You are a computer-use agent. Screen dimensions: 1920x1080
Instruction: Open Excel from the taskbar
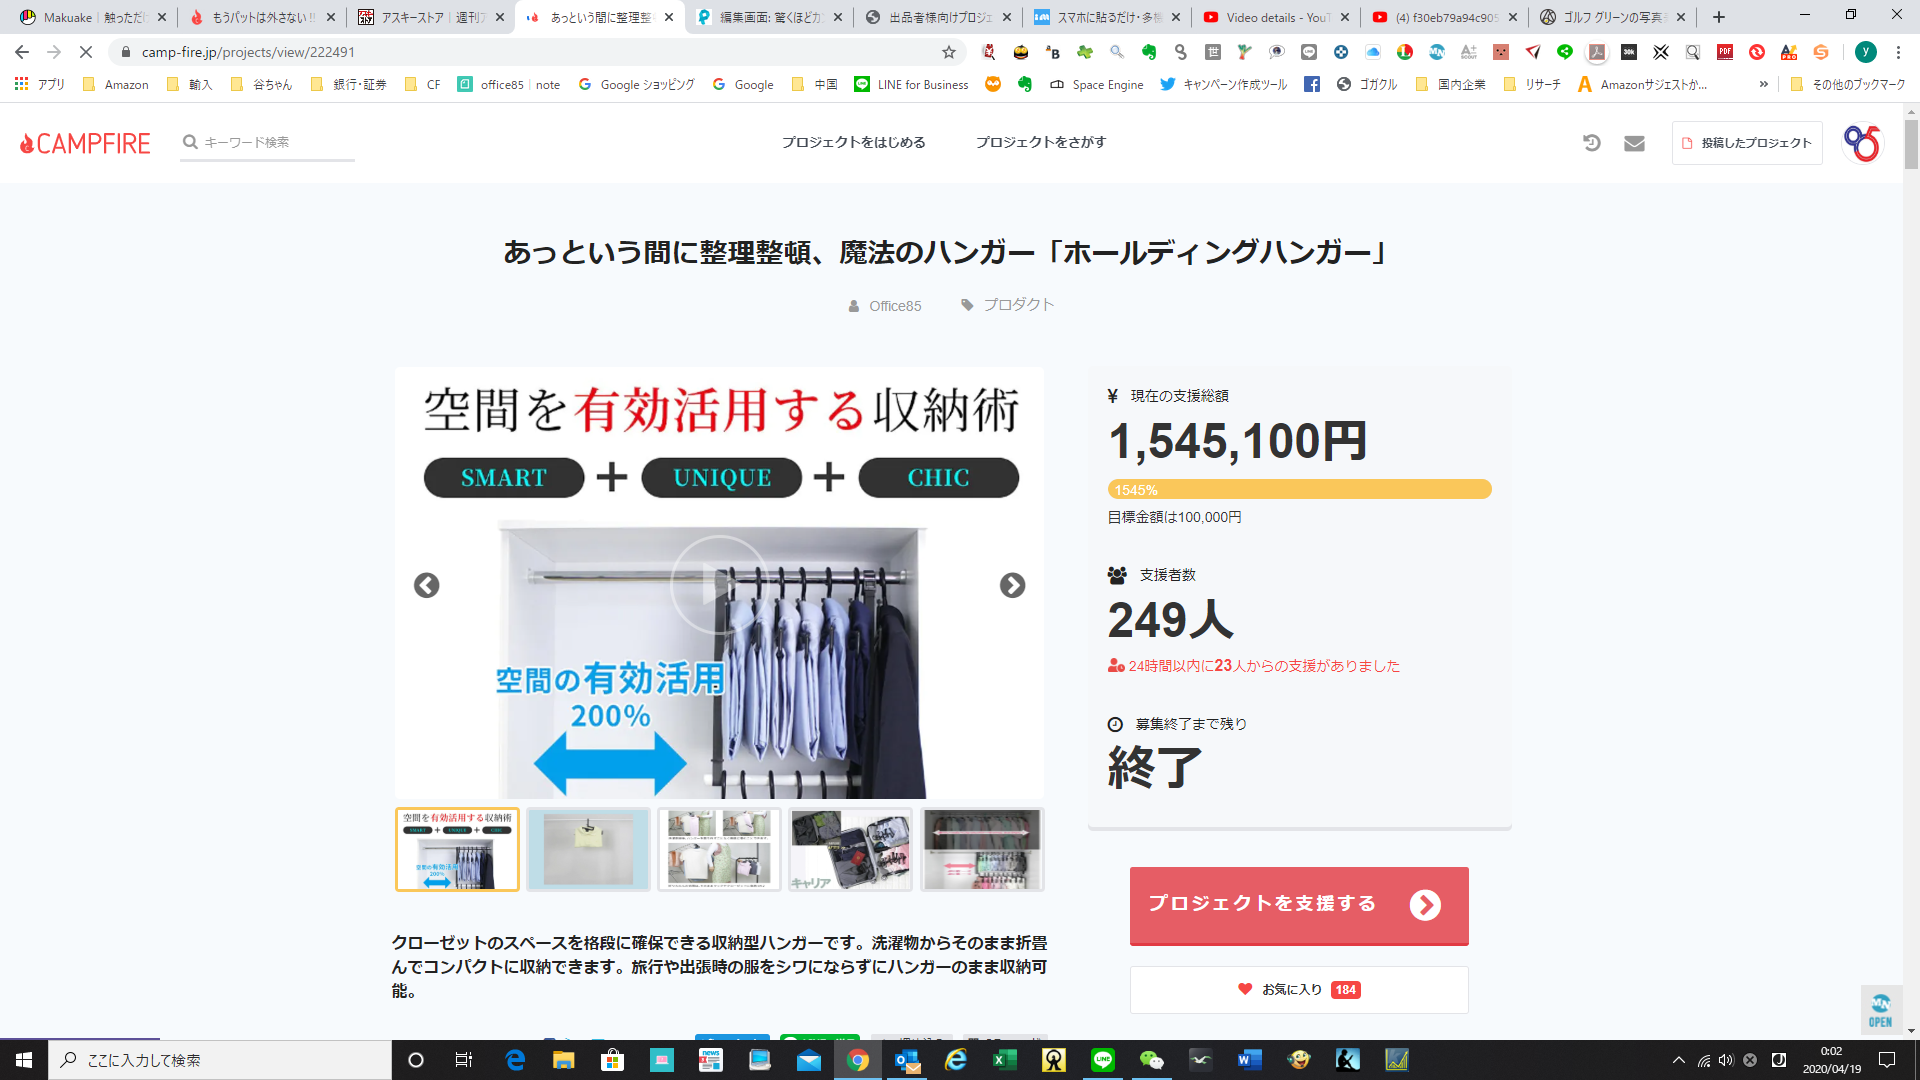click(1005, 1060)
